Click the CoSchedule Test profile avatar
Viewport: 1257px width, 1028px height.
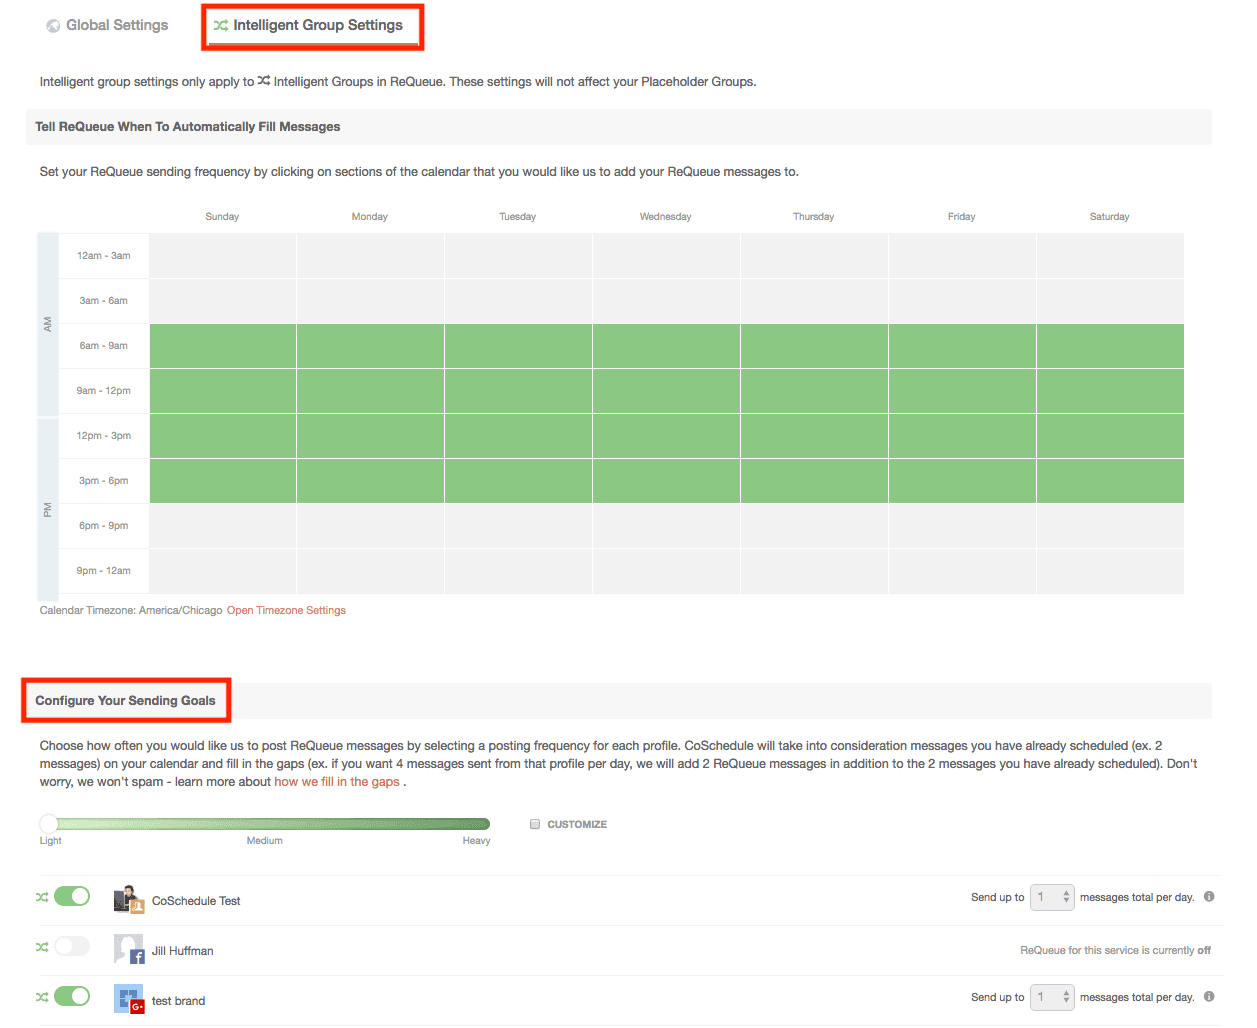[126, 897]
